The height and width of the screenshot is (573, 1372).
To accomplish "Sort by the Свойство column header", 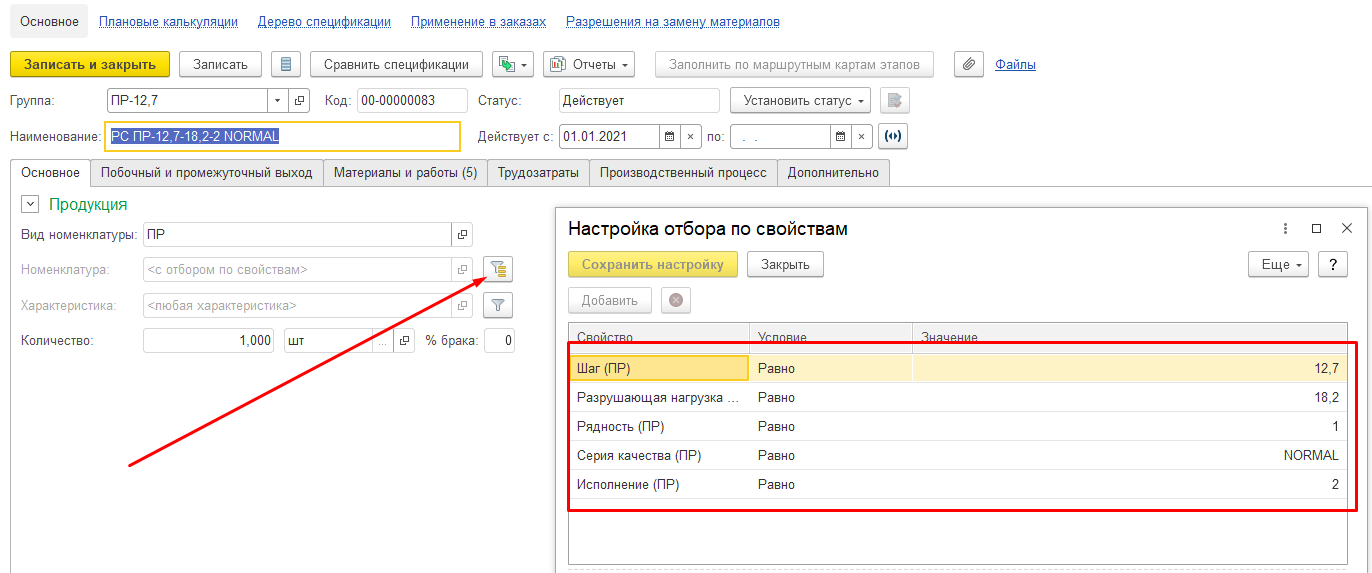I will click(659, 338).
